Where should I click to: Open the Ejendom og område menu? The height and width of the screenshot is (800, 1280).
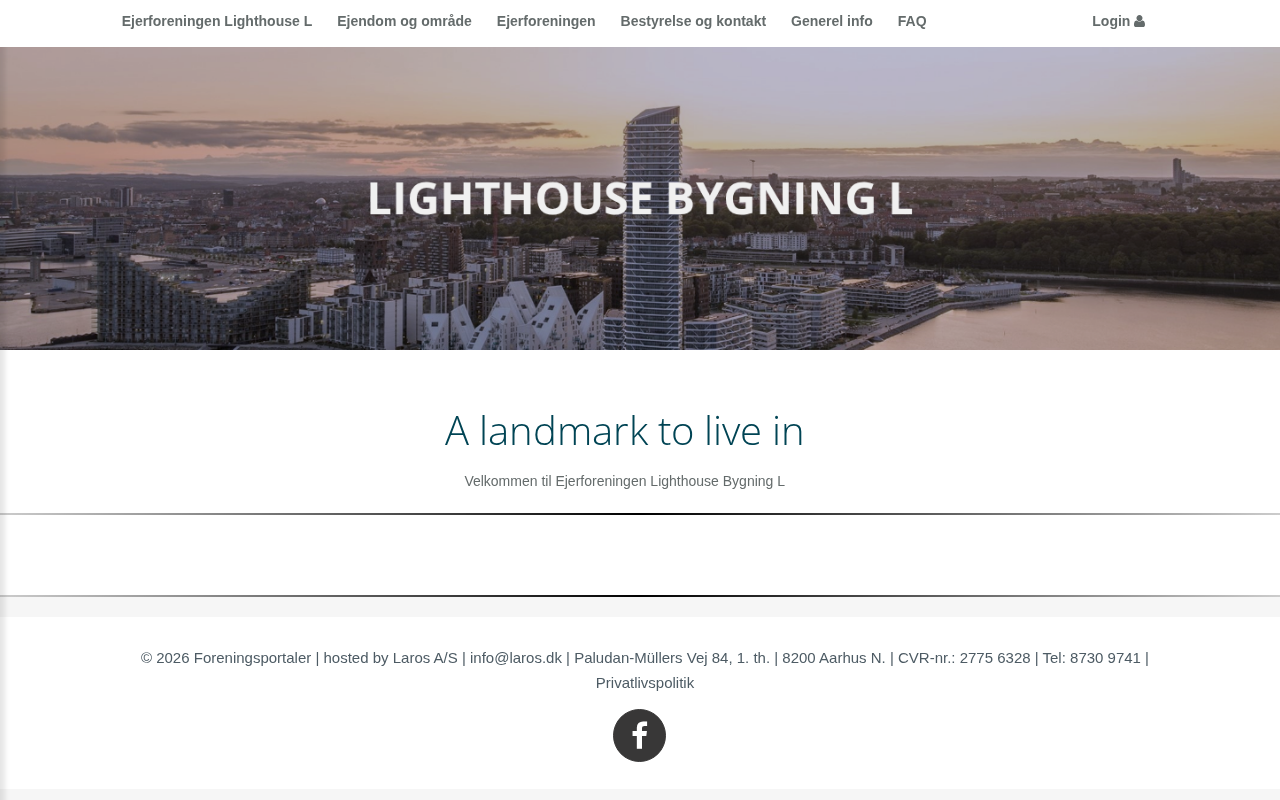404,21
